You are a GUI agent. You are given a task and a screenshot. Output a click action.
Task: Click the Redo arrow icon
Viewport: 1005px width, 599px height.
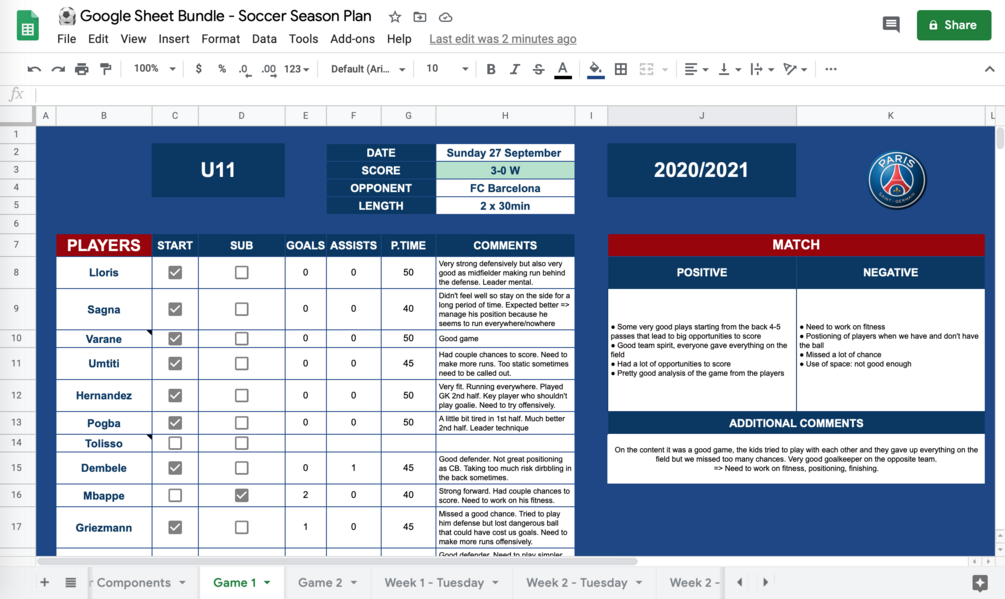[58, 69]
